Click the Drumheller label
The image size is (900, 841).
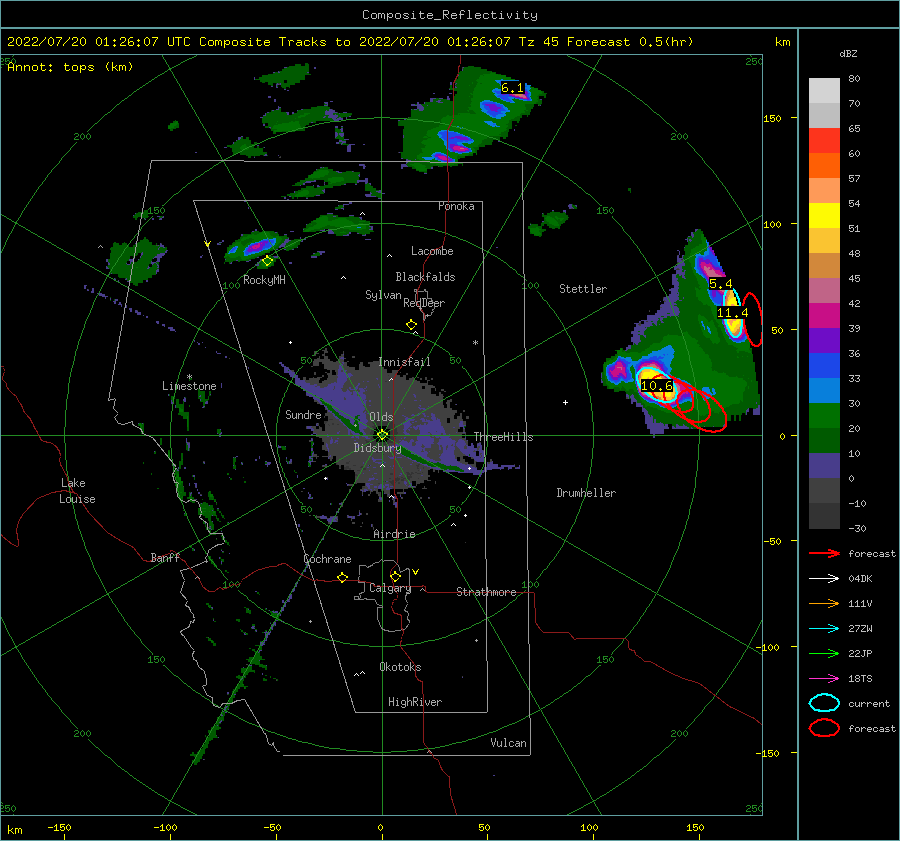[x=586, y=493]
